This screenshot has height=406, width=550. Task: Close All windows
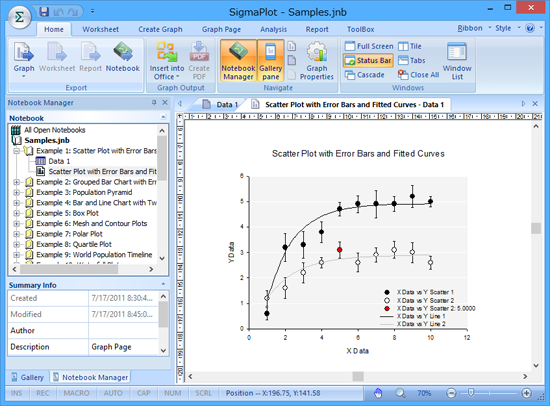point(418,75)
